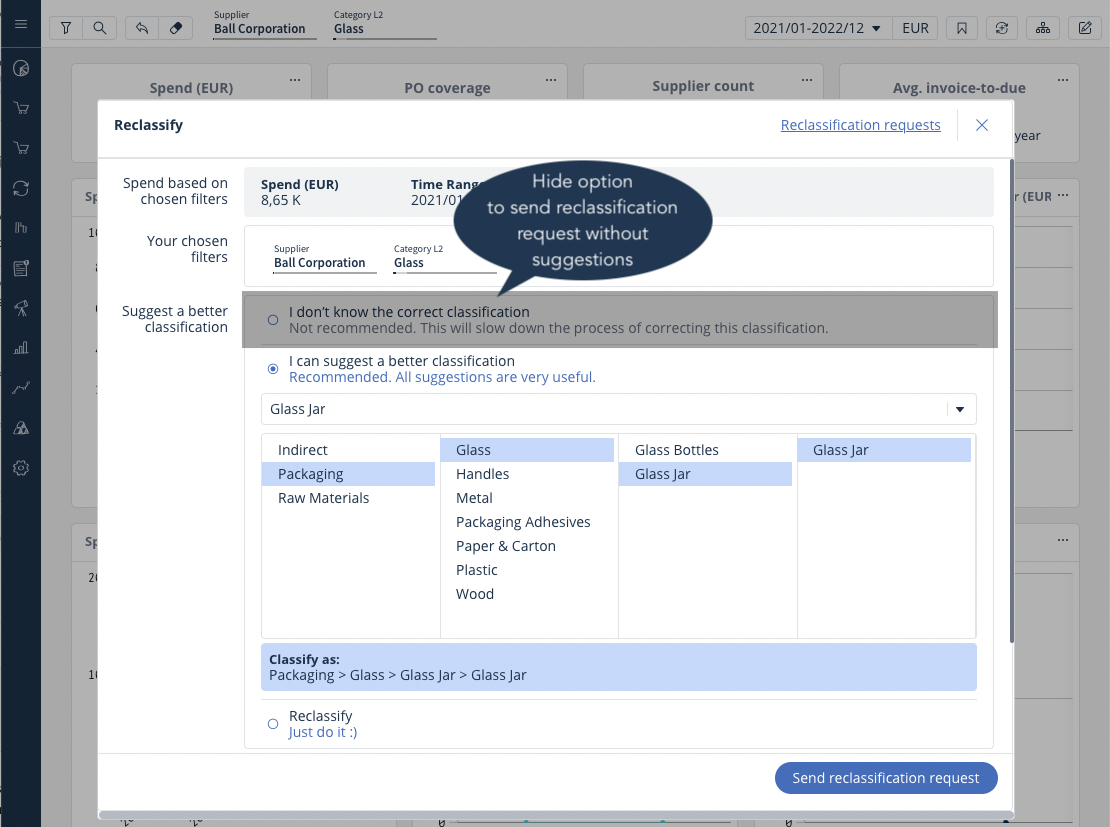Click the search magnifier icon
1110x827 pixels.
[99, 28]
